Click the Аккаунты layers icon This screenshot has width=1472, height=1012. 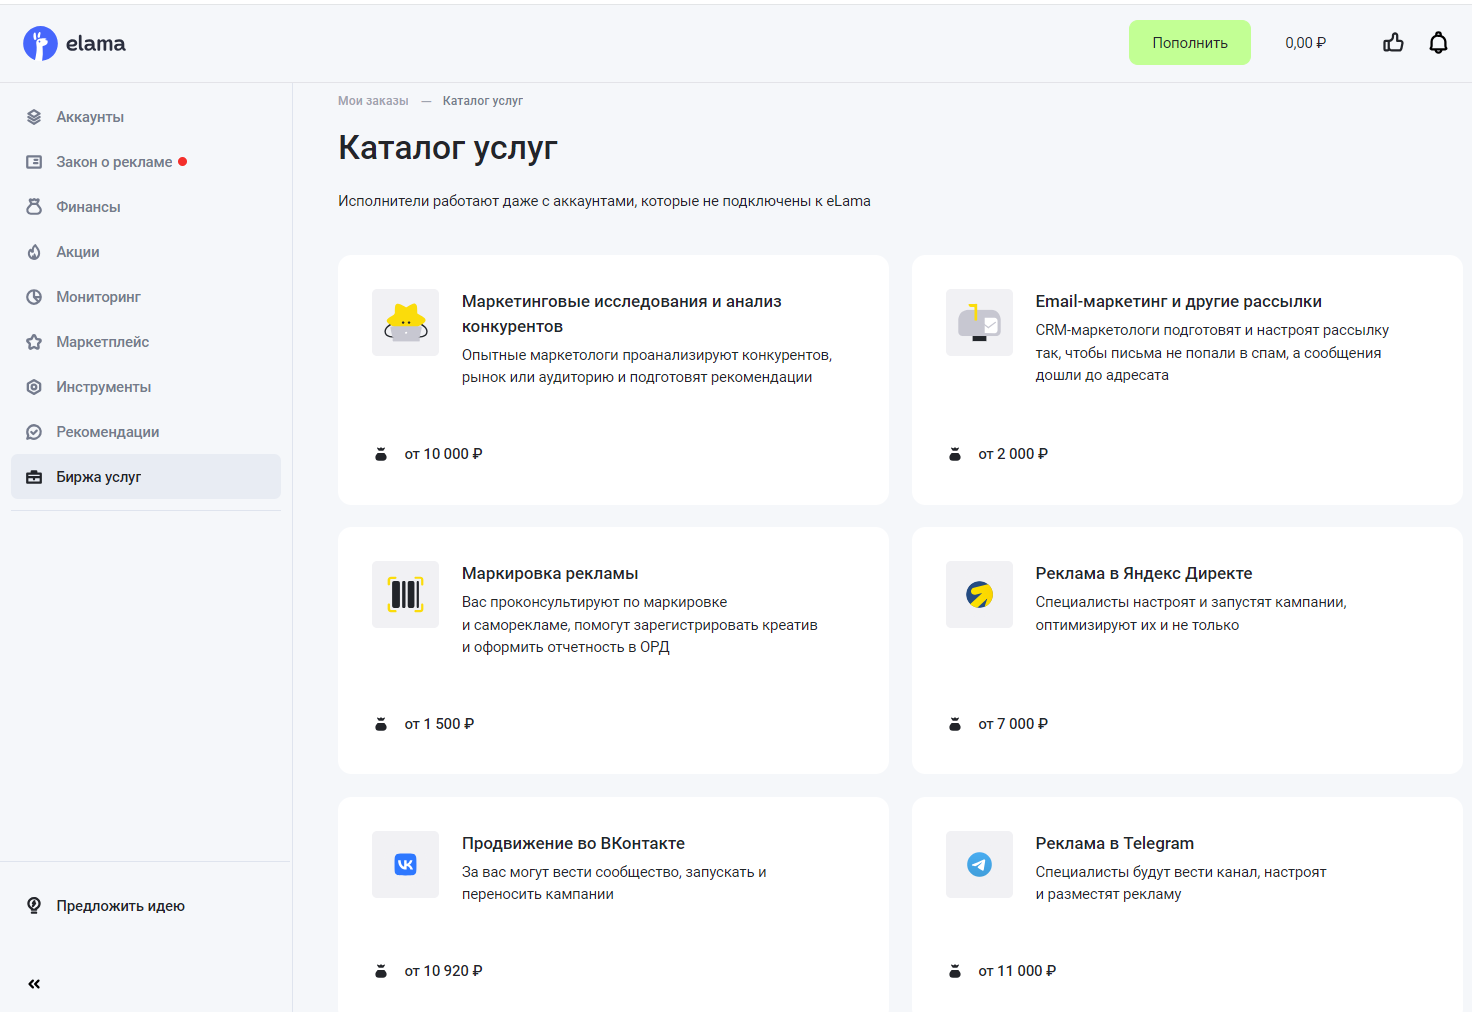[x=34, y=117]
